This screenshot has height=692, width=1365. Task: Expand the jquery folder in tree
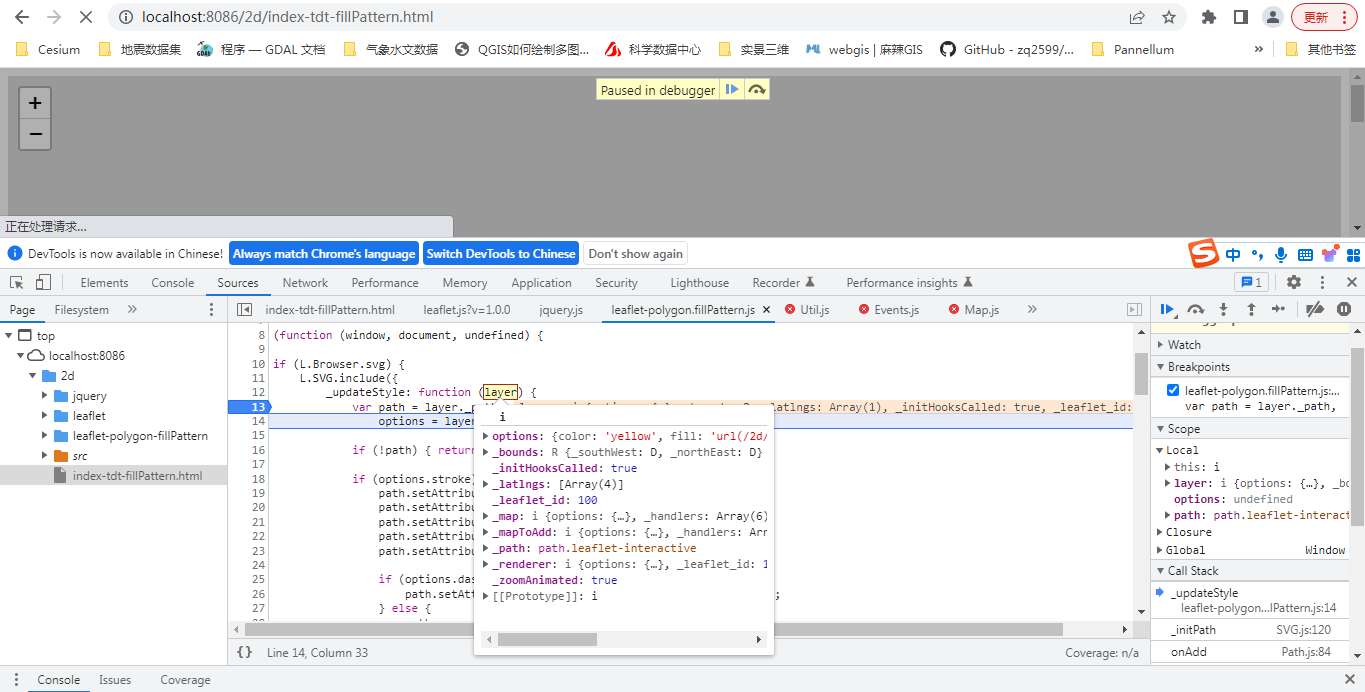(x=45, y=396)
